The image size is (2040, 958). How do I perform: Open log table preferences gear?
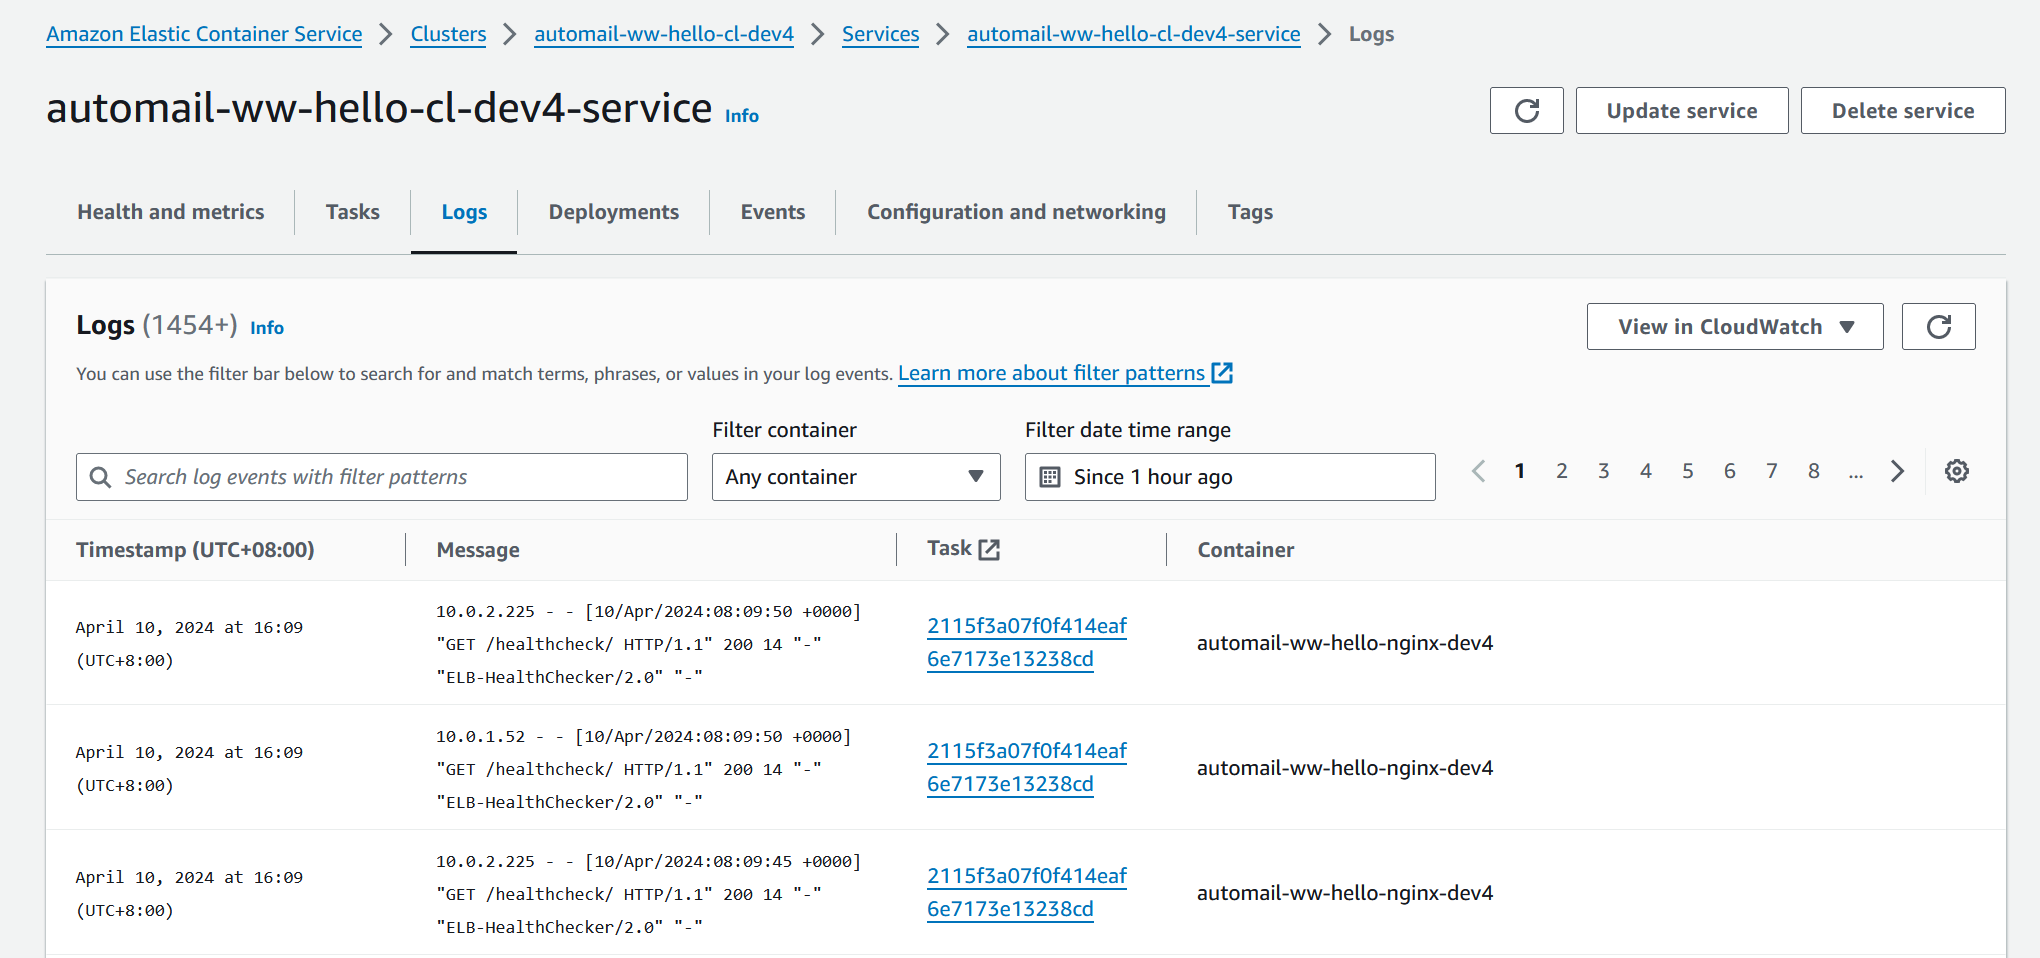tap(1956, 471)
